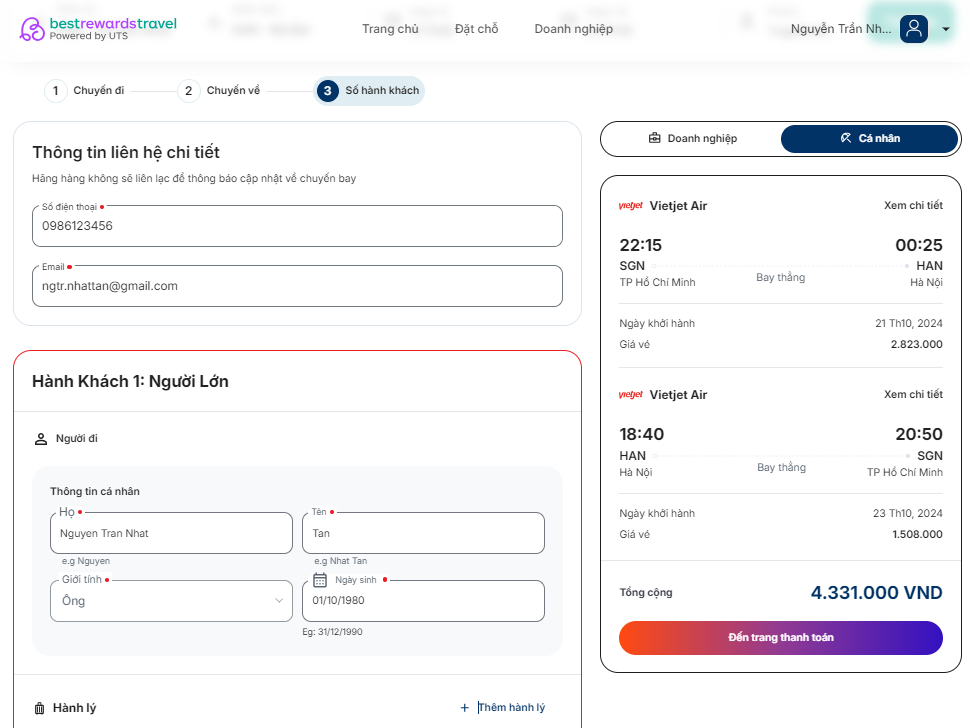
Task: View details of the SGN to HAN flight
Action: (x=913, y=205)
